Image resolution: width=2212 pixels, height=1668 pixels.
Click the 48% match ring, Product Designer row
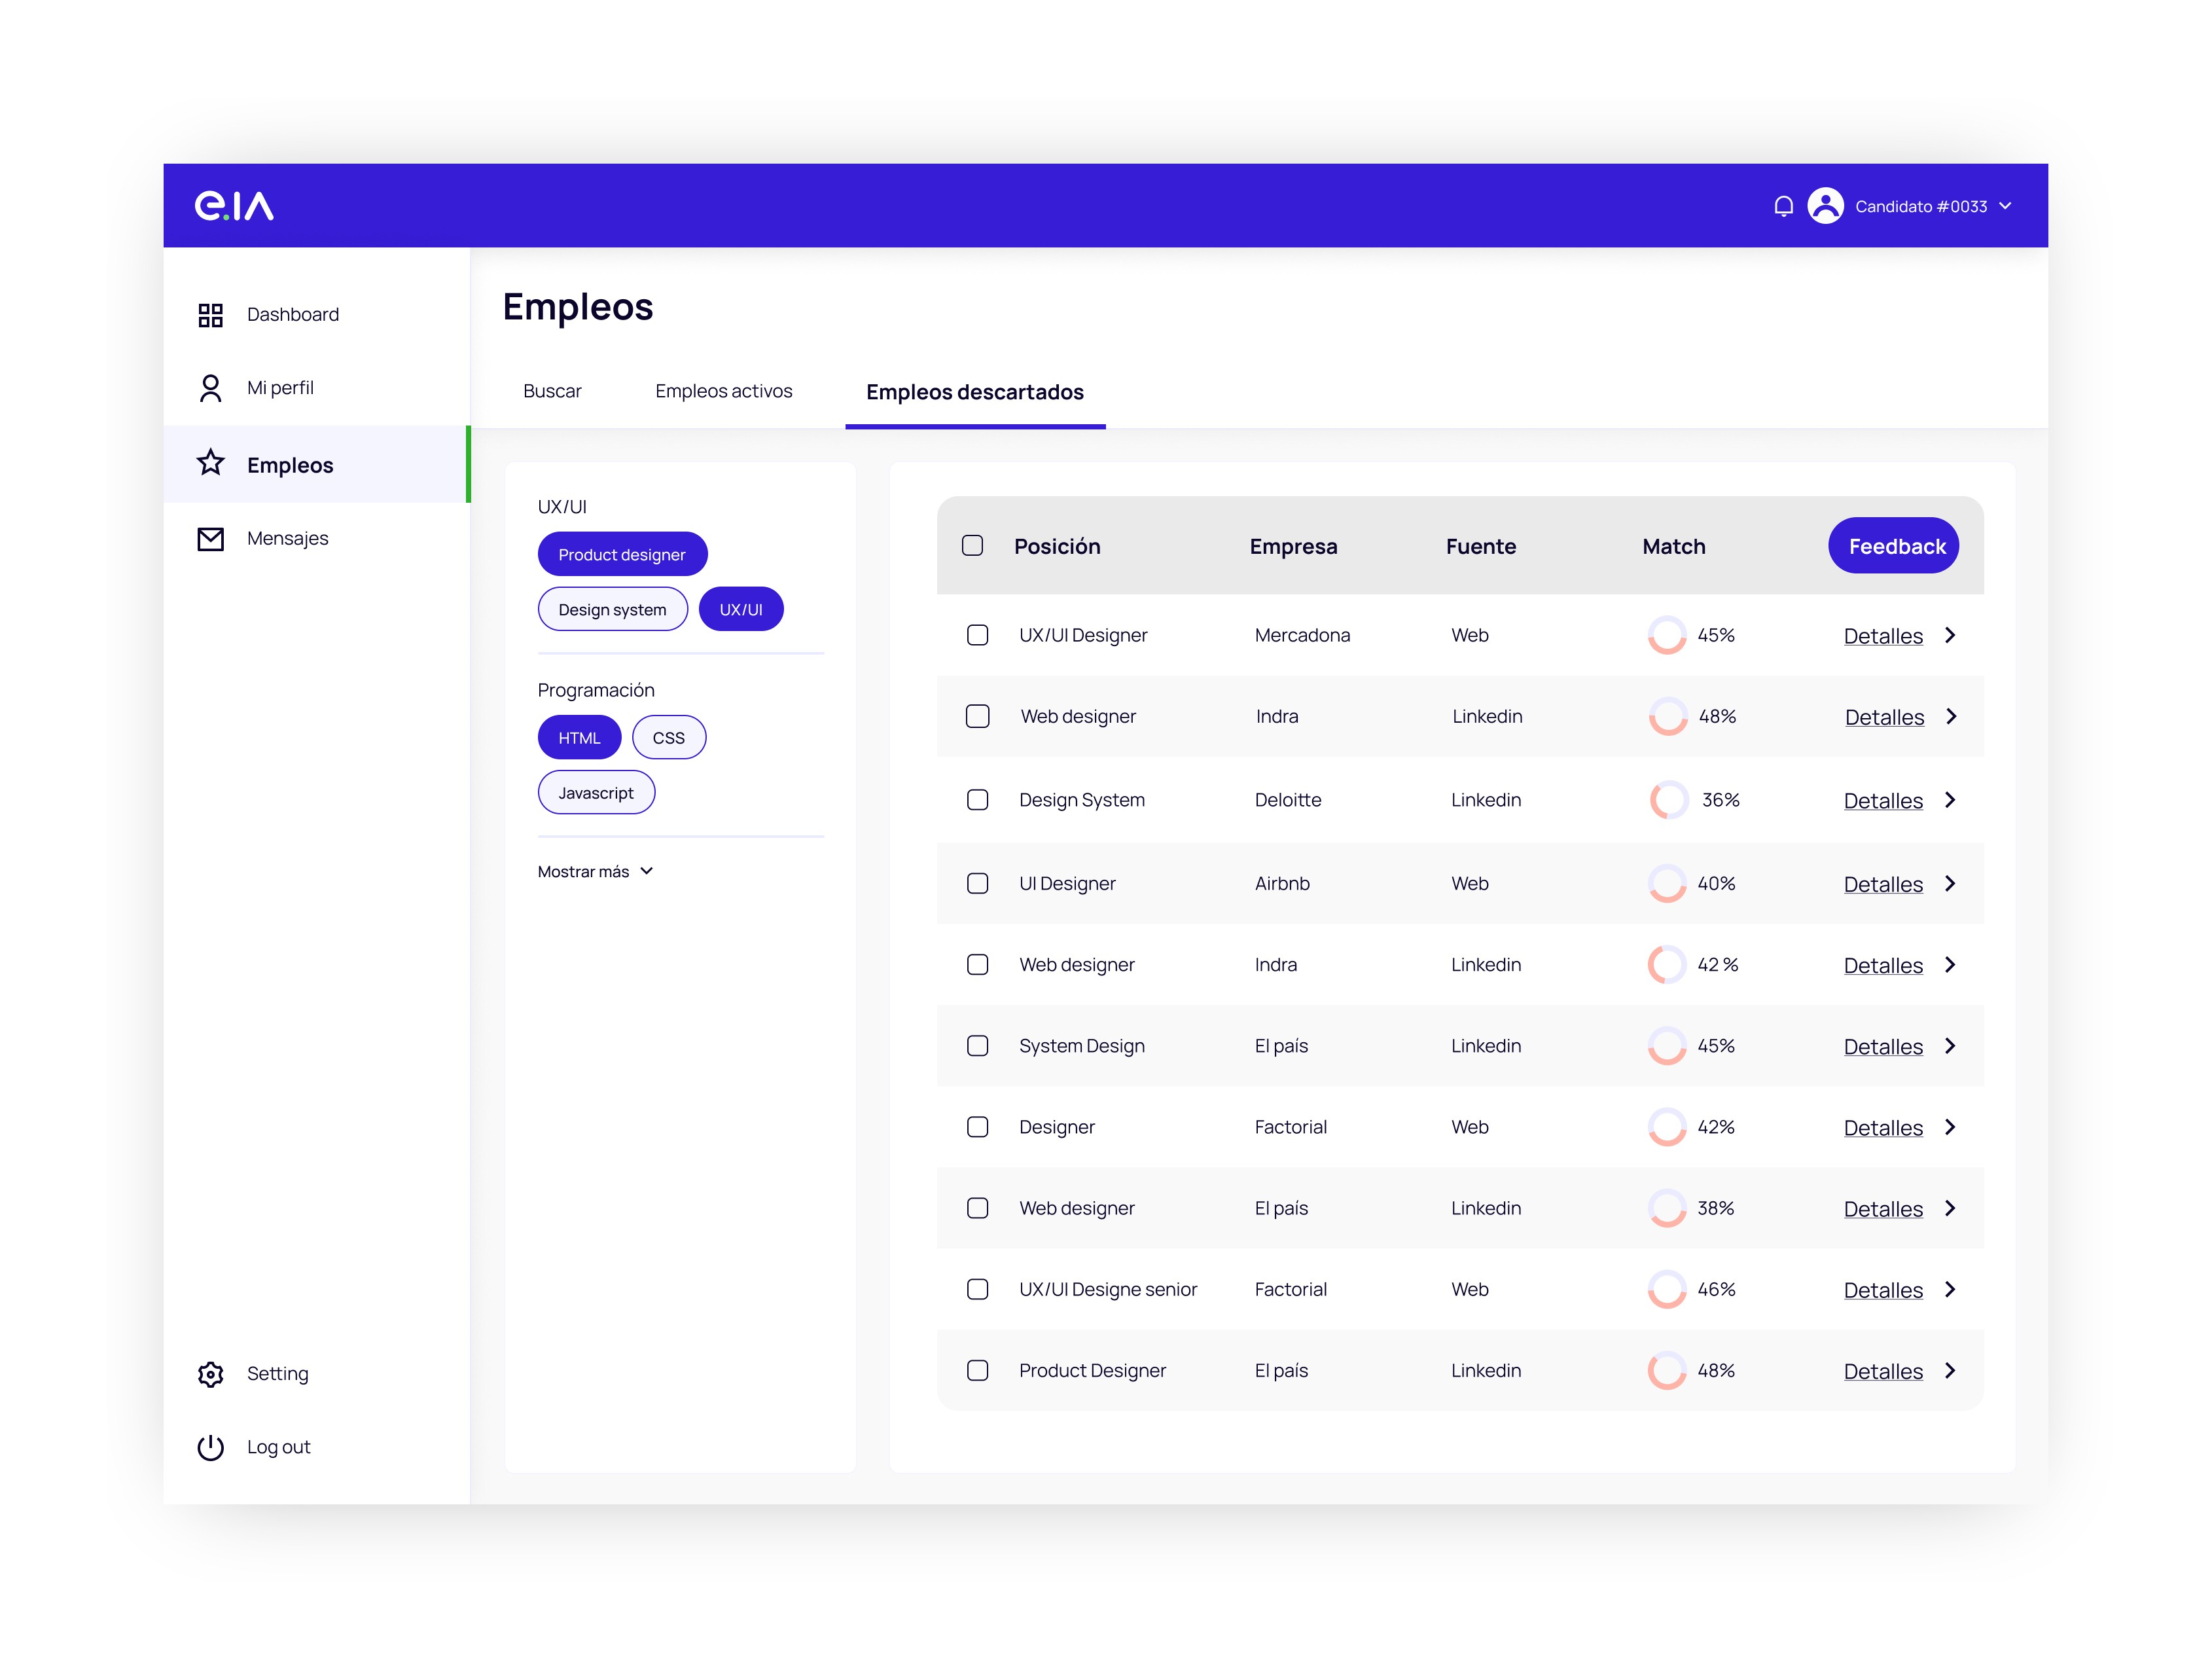click(1667, 1370)
